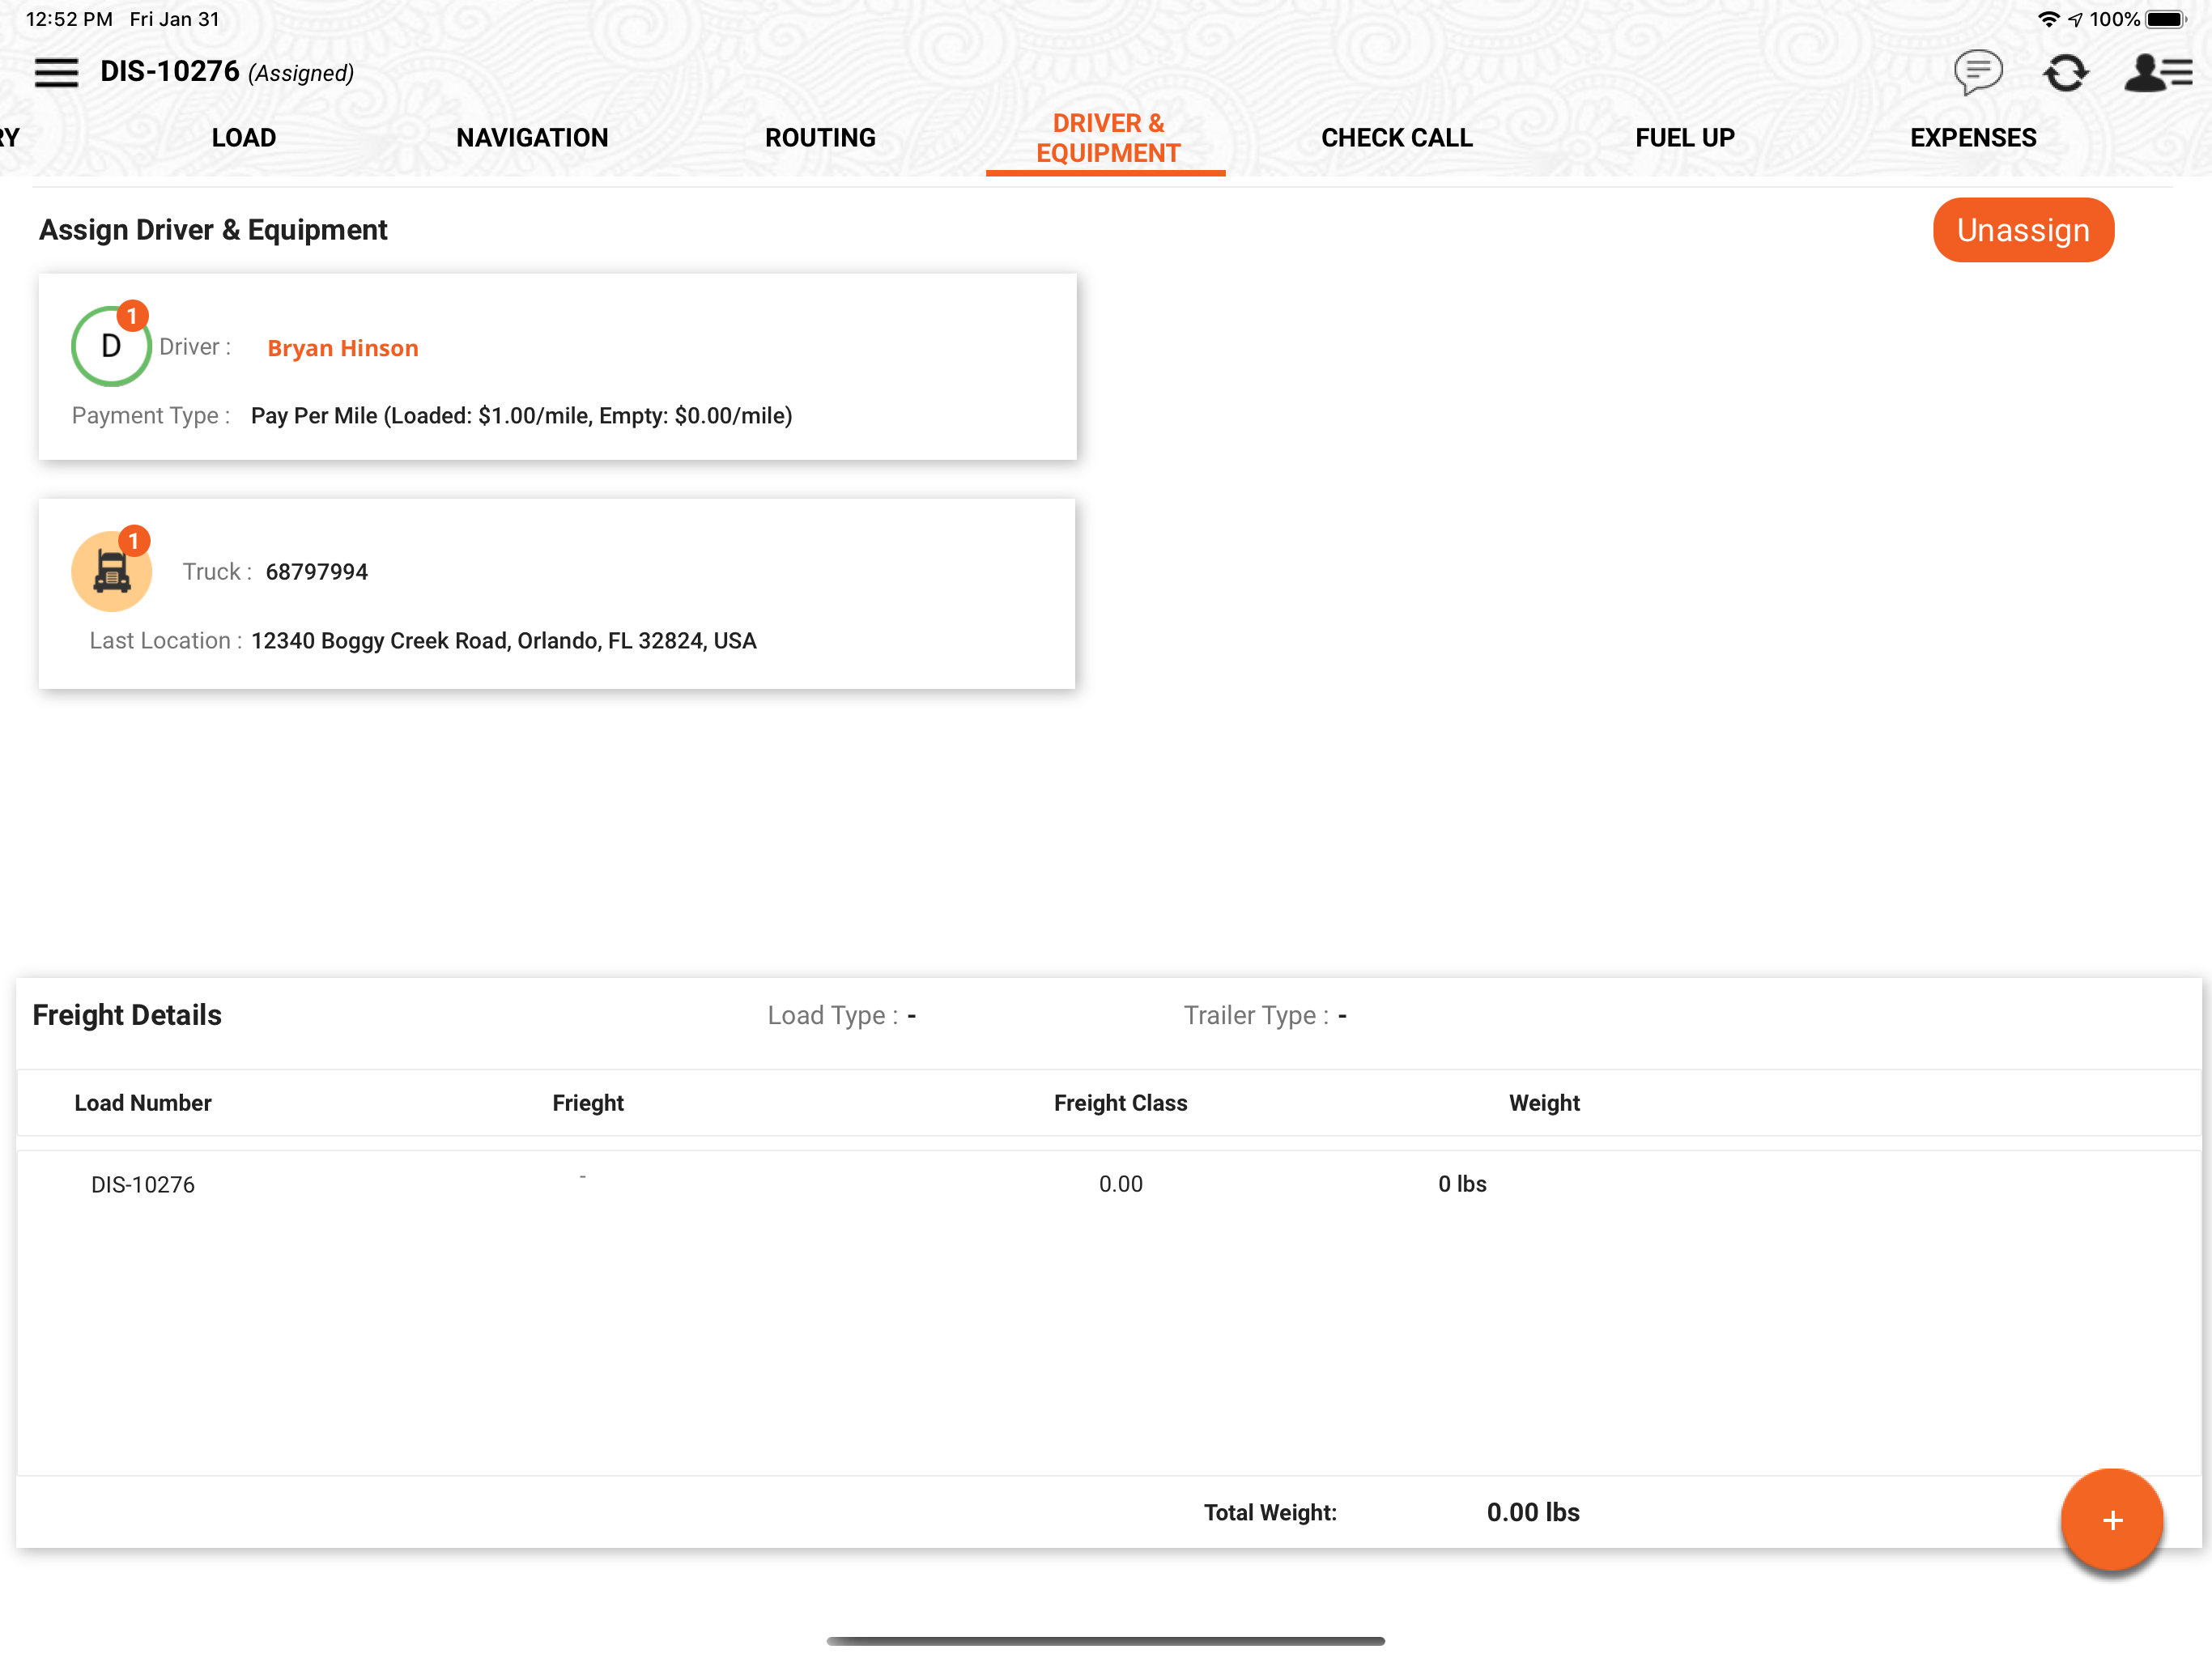The height and width of the screenshot is (1658, 2212).
Task: Open the FUEL UP tab
Action: [x=1684, y=138]
